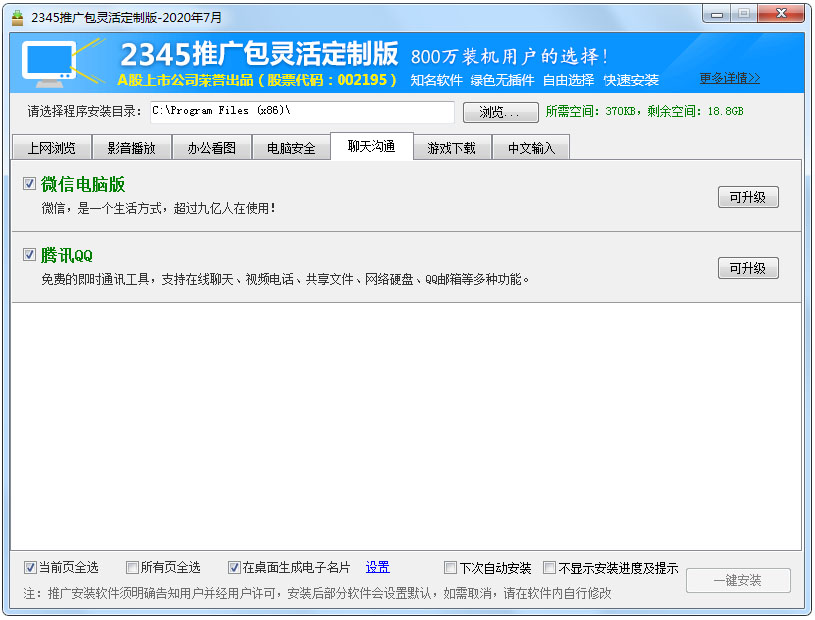Click 可升级 button for 微信电脑版
The image size is (815, 620).
(748, 197)
